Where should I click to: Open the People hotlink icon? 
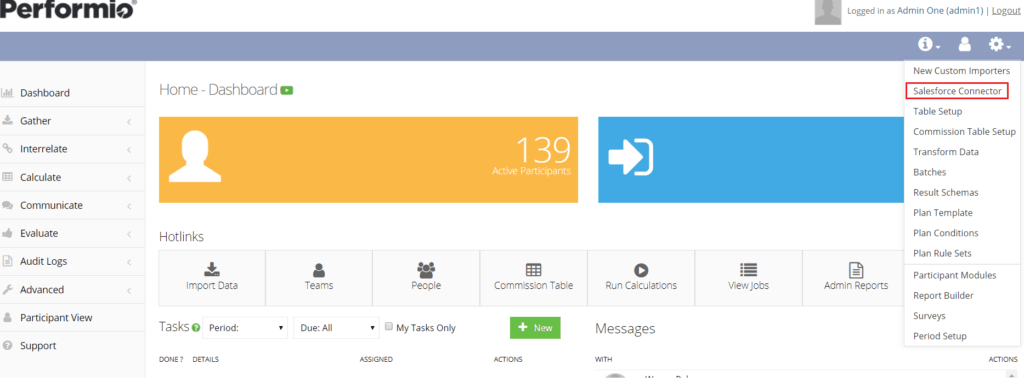coord(426,270)
